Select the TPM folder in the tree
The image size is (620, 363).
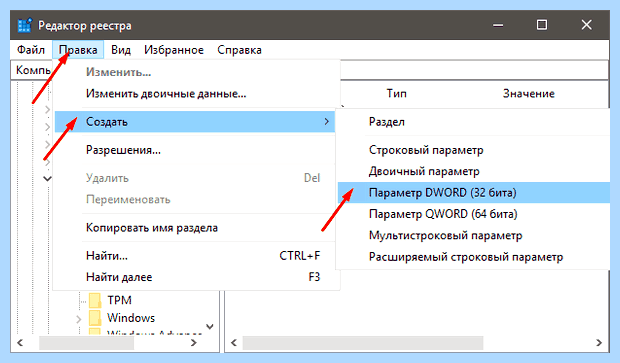(119, 300)
